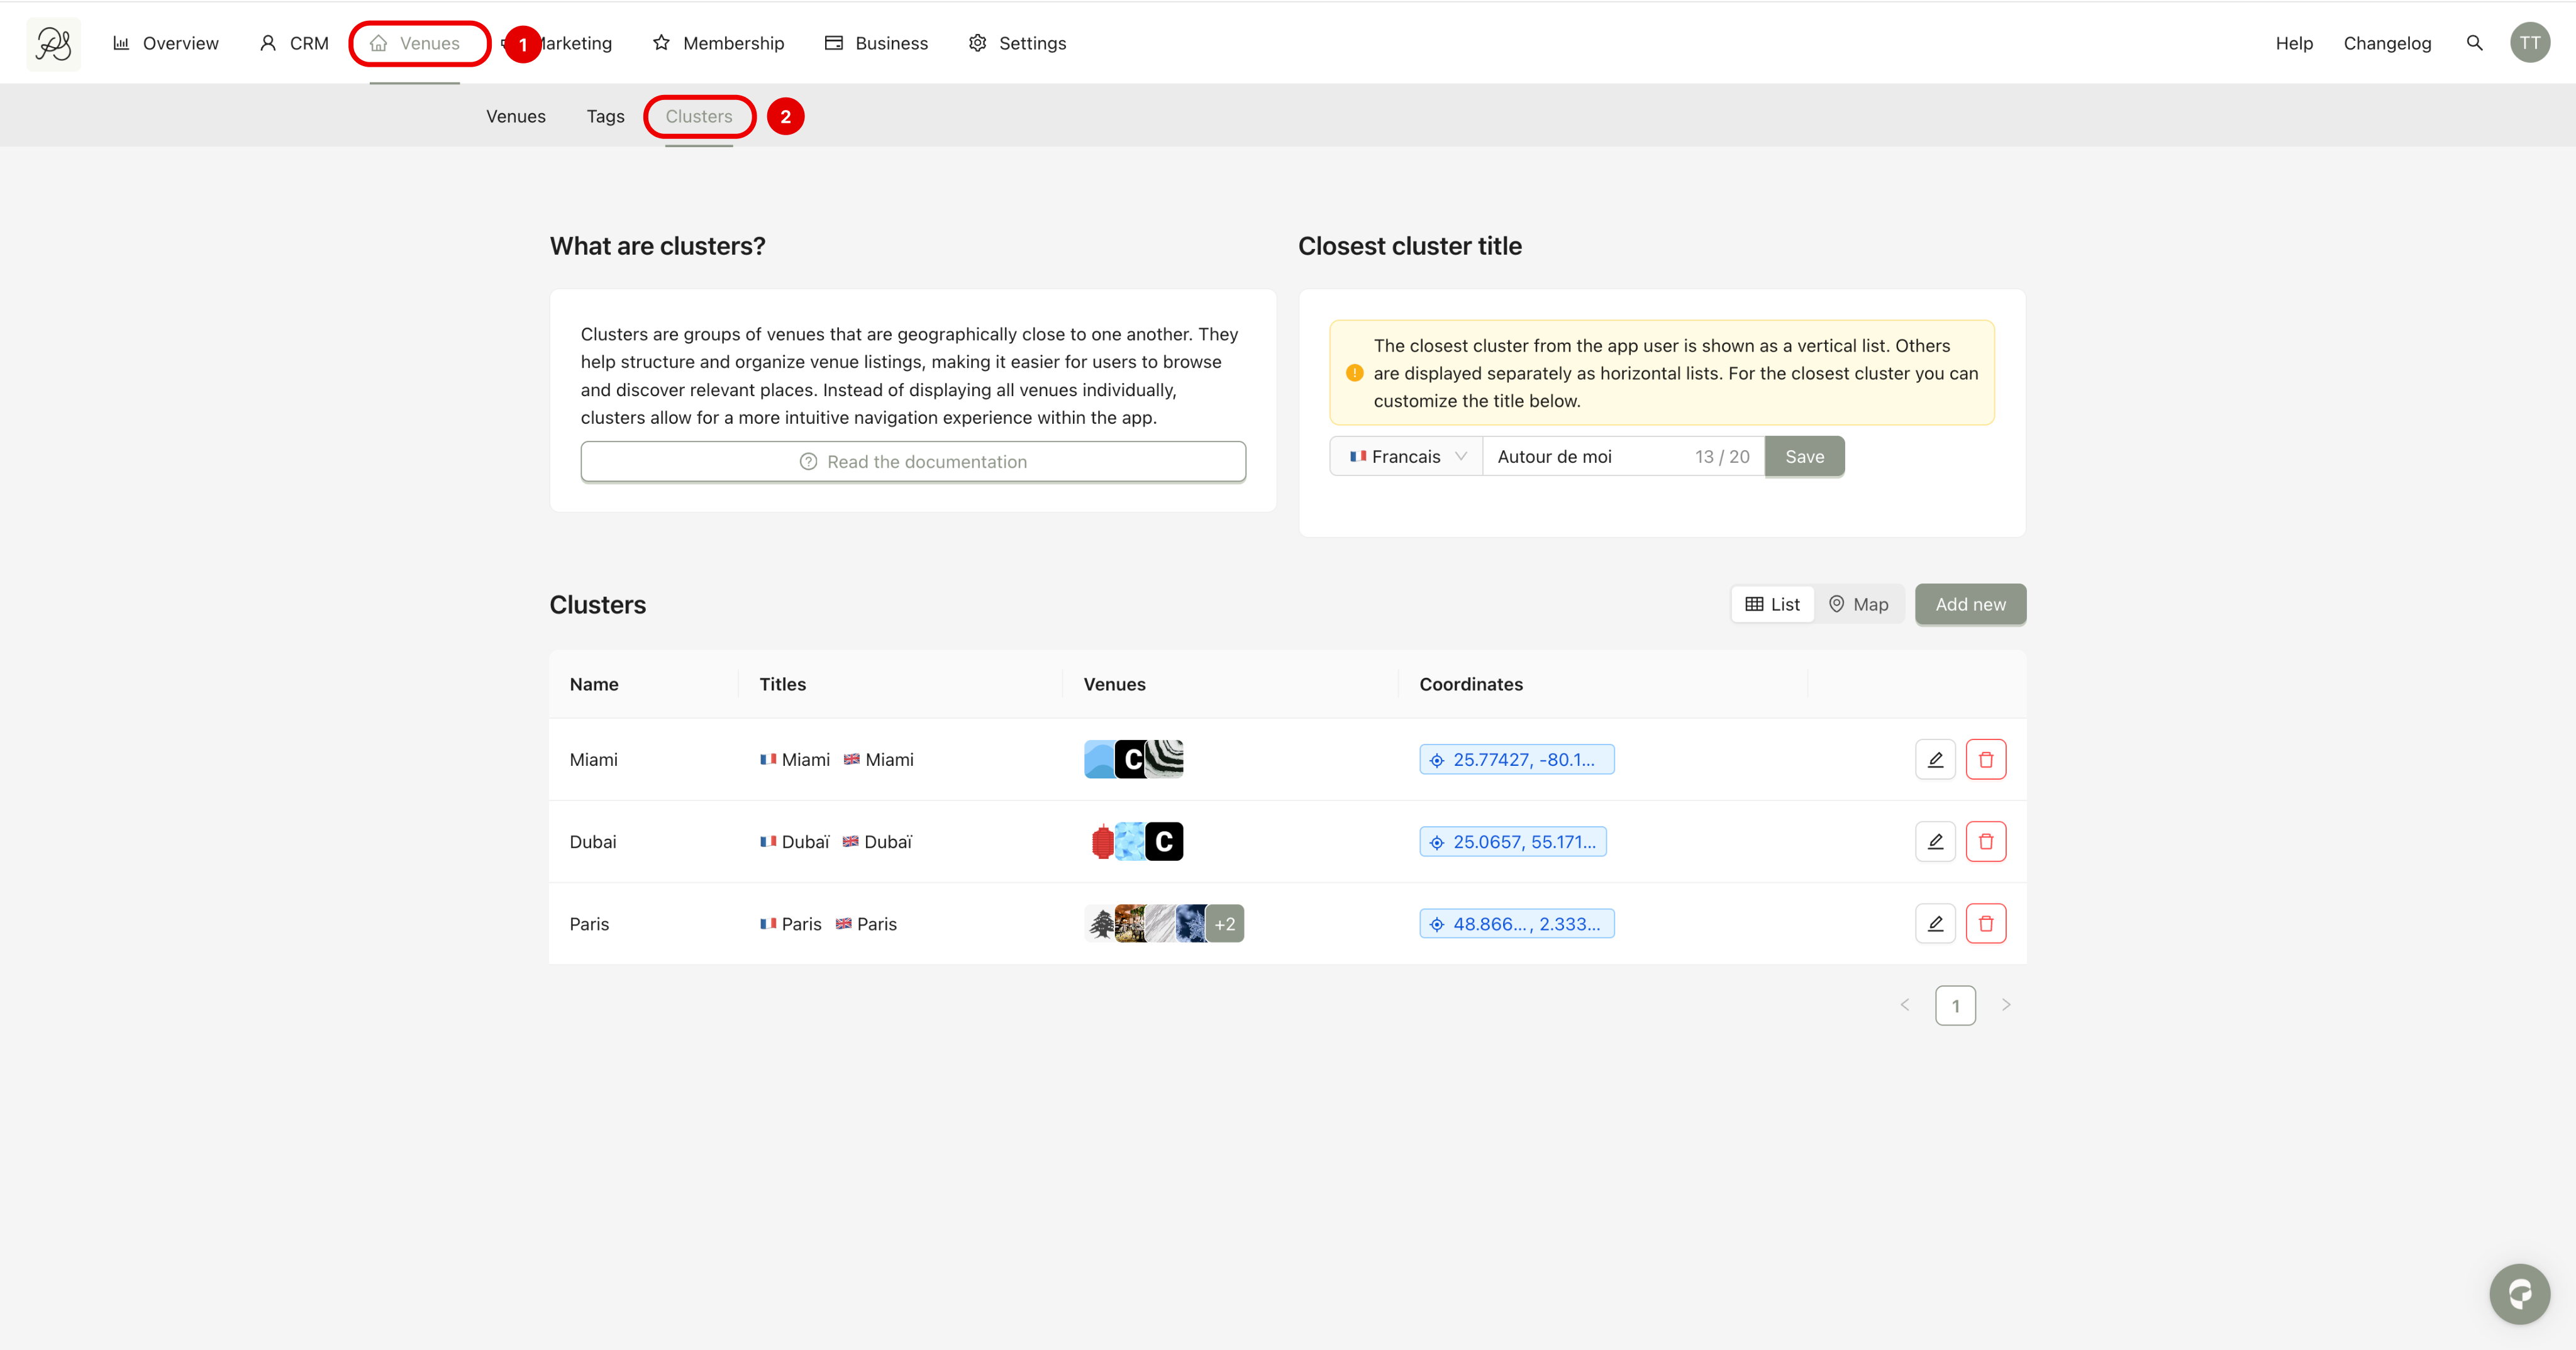2576x1350 pixels.
Task: Open the Francais language dropdown
Action: tap(1407, 456)
